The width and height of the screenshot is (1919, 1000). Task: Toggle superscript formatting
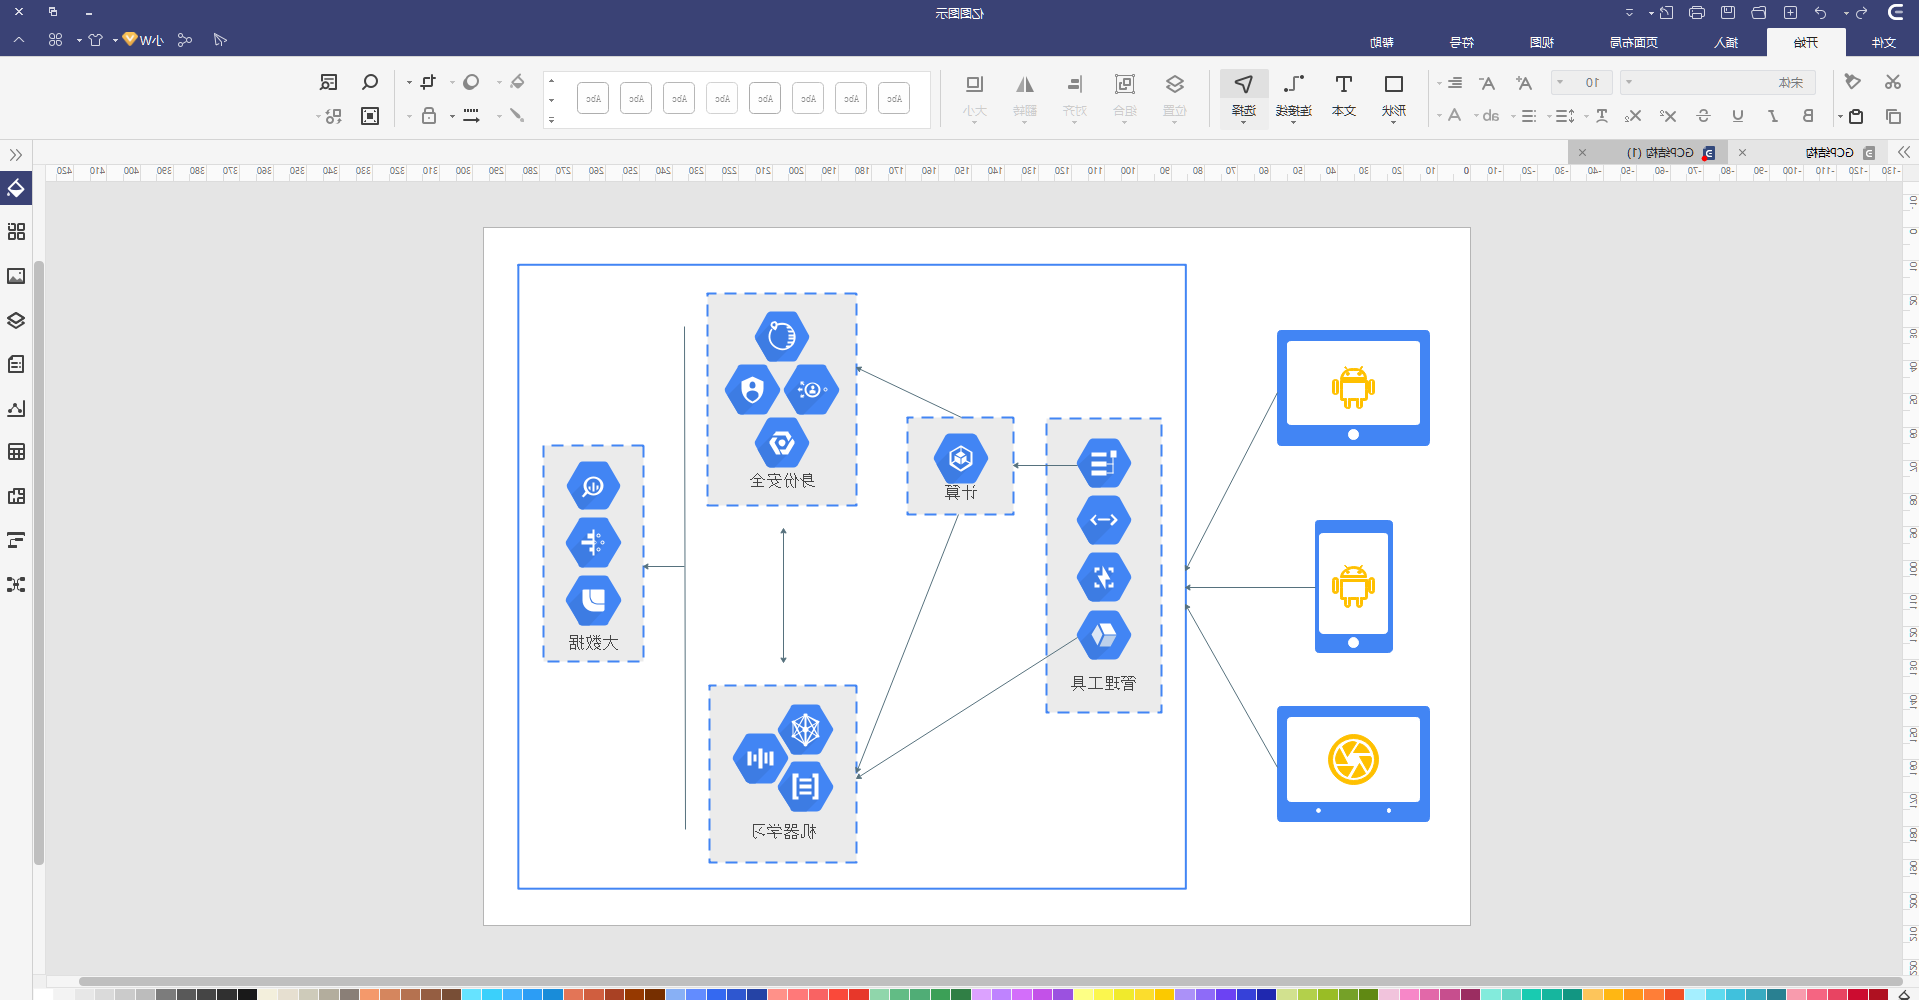pyautogui.click(x=1667, y=116)
